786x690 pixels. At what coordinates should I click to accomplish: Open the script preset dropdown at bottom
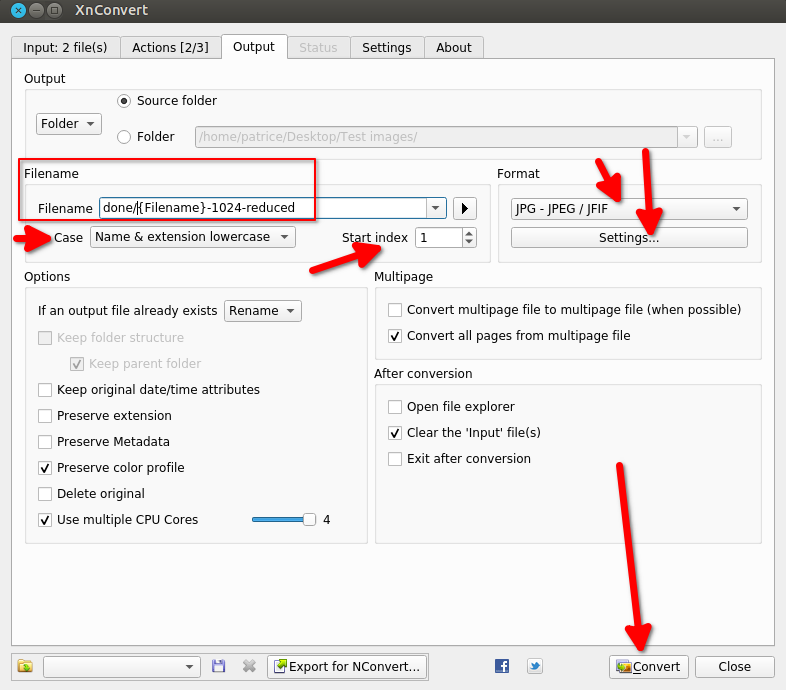click(x=122, y=667)
